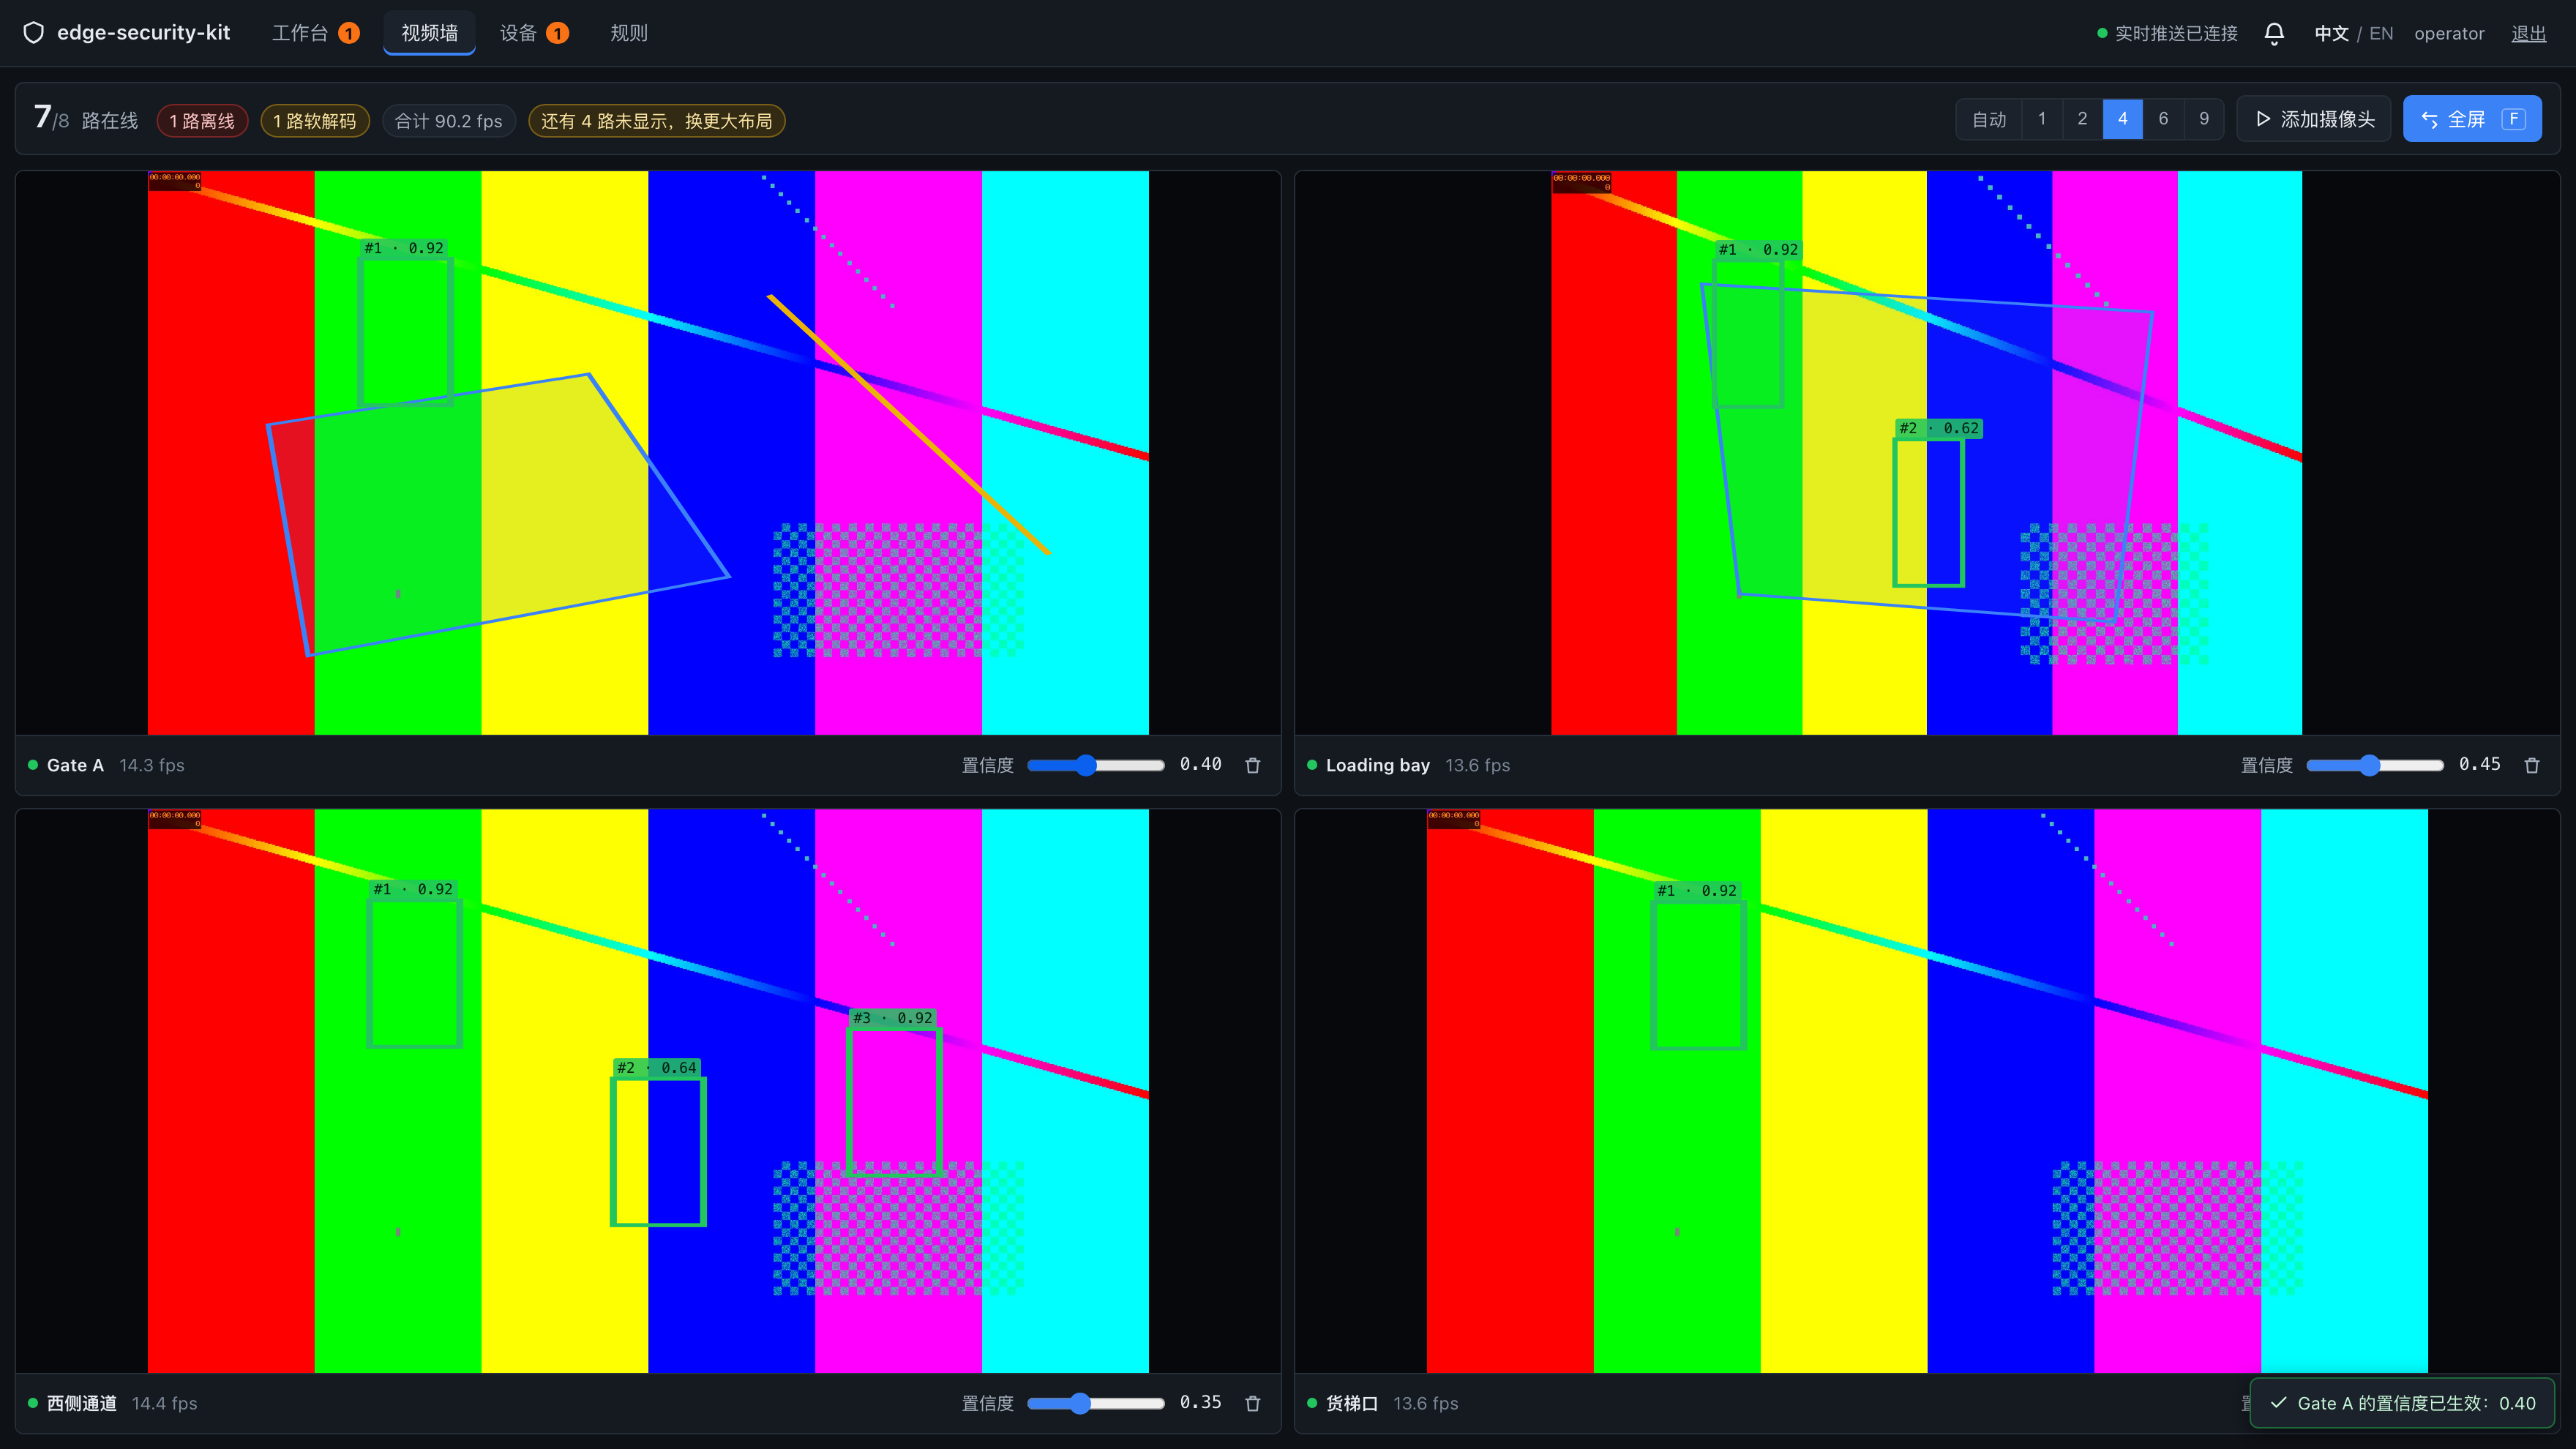This screenshot has height=1449, width=2576.
Task: Adjust Gate A 置信度 slider
Action: pos(1096,765)
